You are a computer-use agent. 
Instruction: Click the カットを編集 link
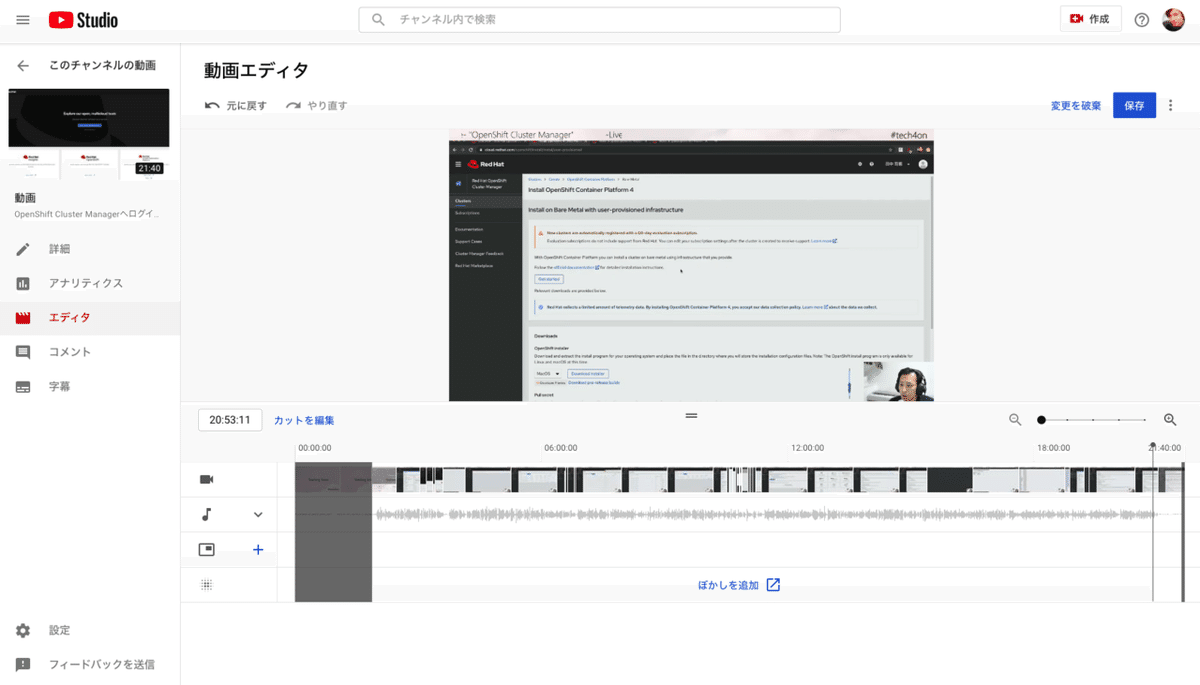click(304, 420)
